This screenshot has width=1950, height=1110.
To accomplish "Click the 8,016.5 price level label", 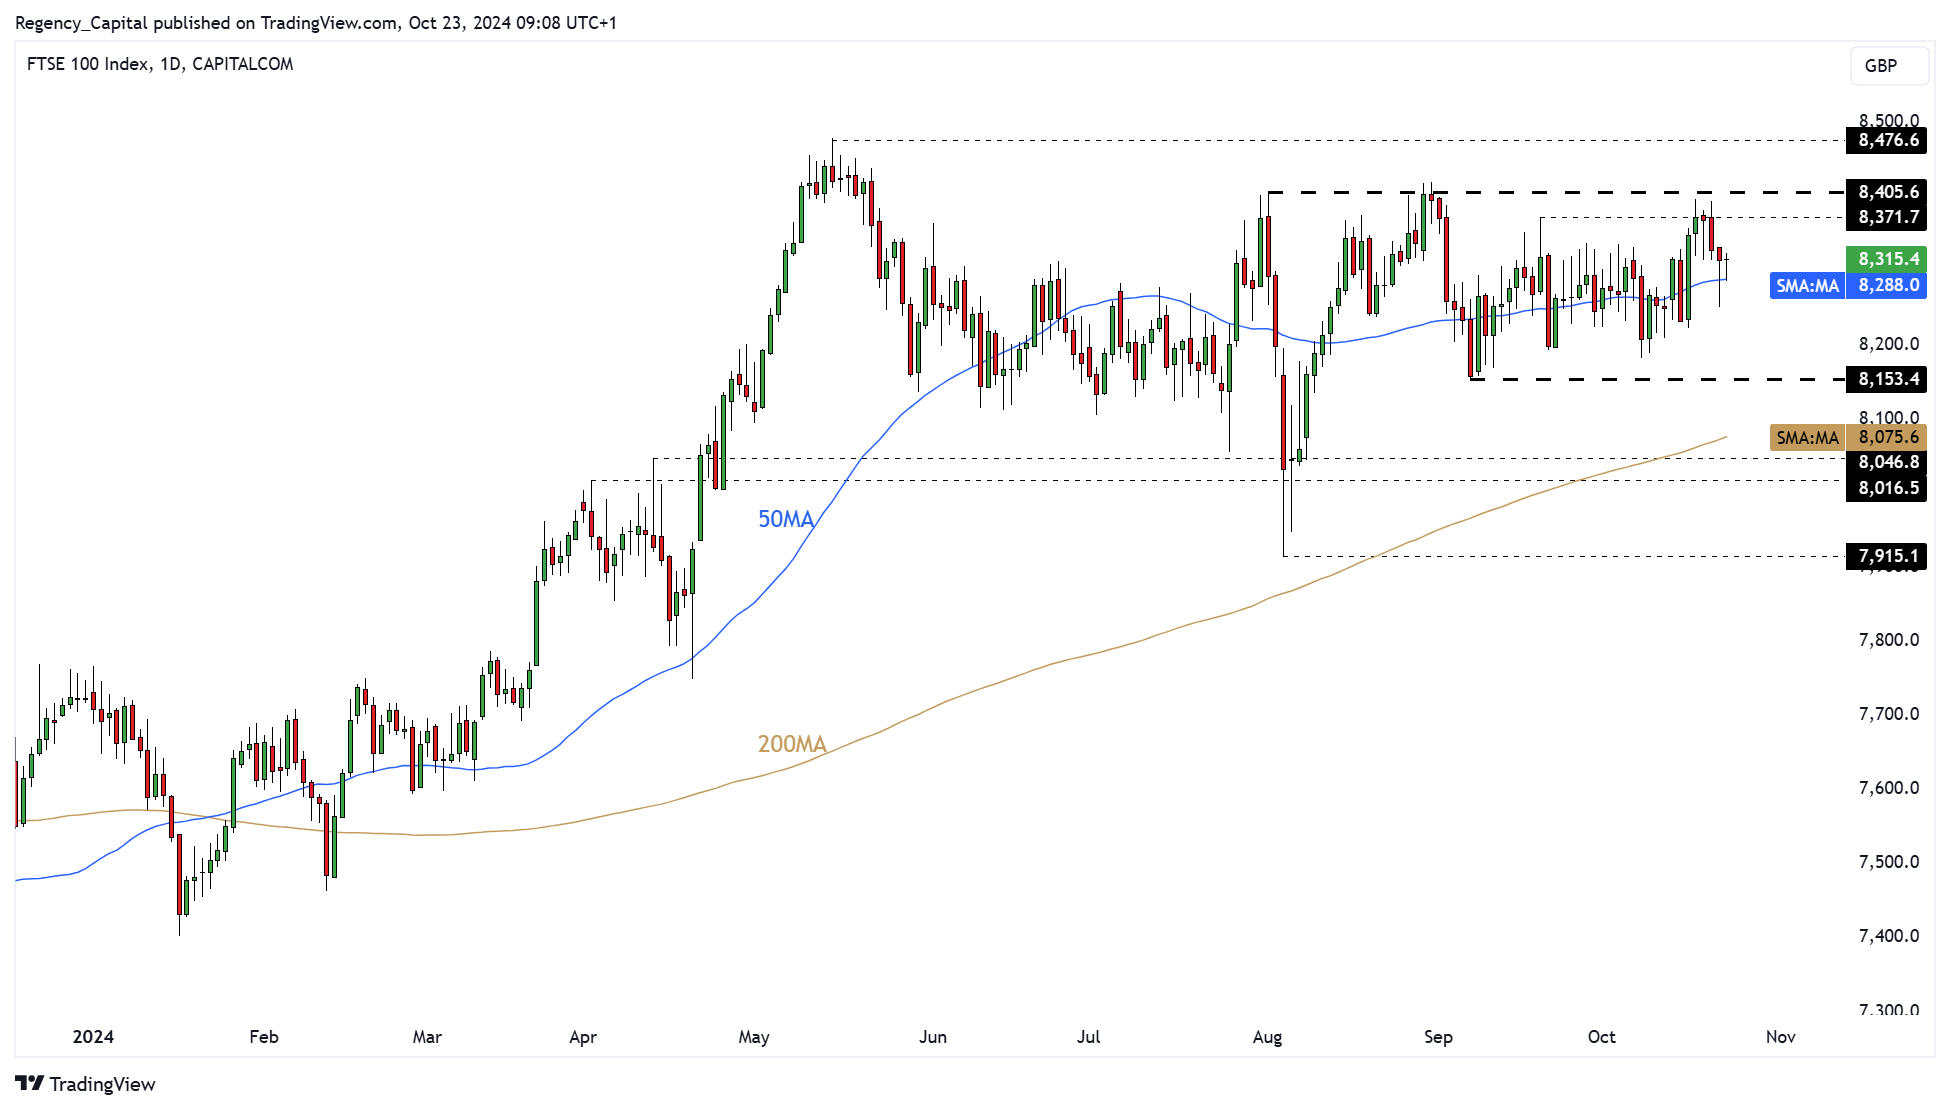I will [x=1886, y=488].
